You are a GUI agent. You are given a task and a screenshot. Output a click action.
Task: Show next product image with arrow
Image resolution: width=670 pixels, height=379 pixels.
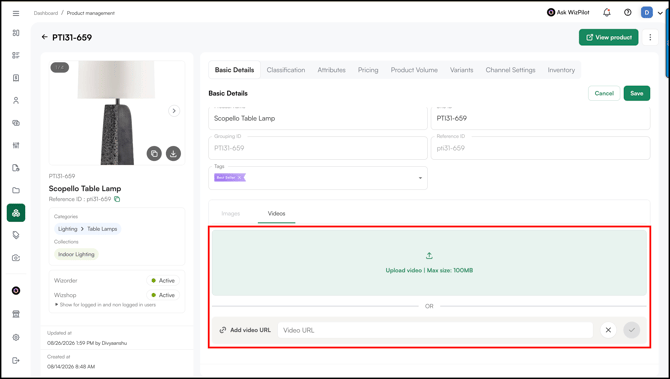(x=174, y=111)
